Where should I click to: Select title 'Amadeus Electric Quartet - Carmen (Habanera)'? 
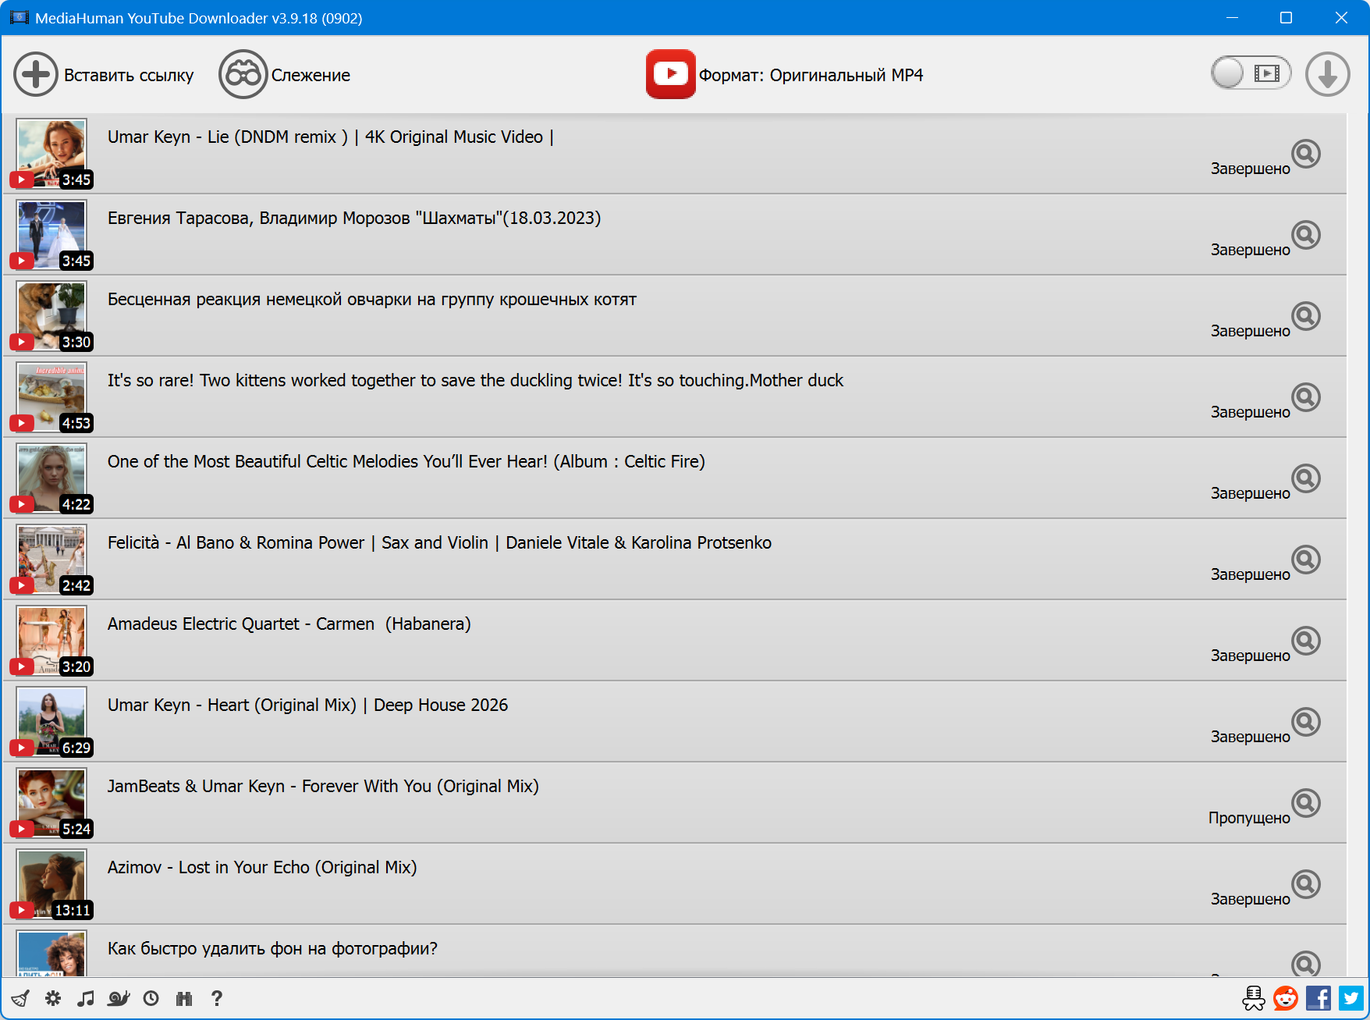pos(289,624)
